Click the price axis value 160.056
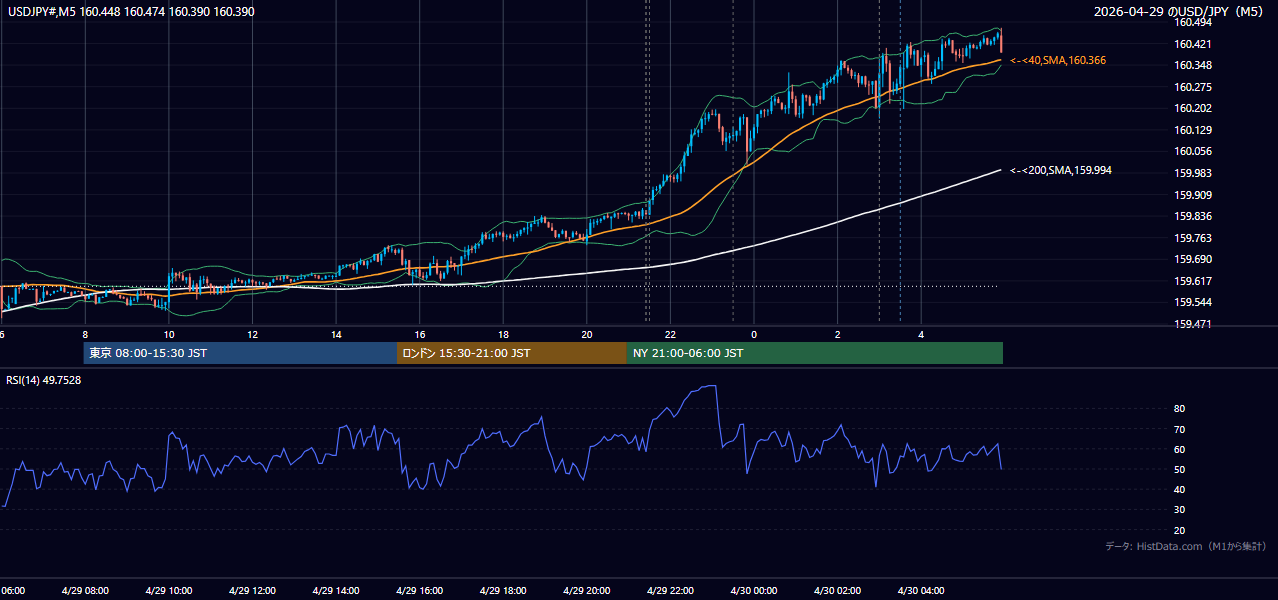Screen dimensions: 1278x600 (x=1192, y=151)
